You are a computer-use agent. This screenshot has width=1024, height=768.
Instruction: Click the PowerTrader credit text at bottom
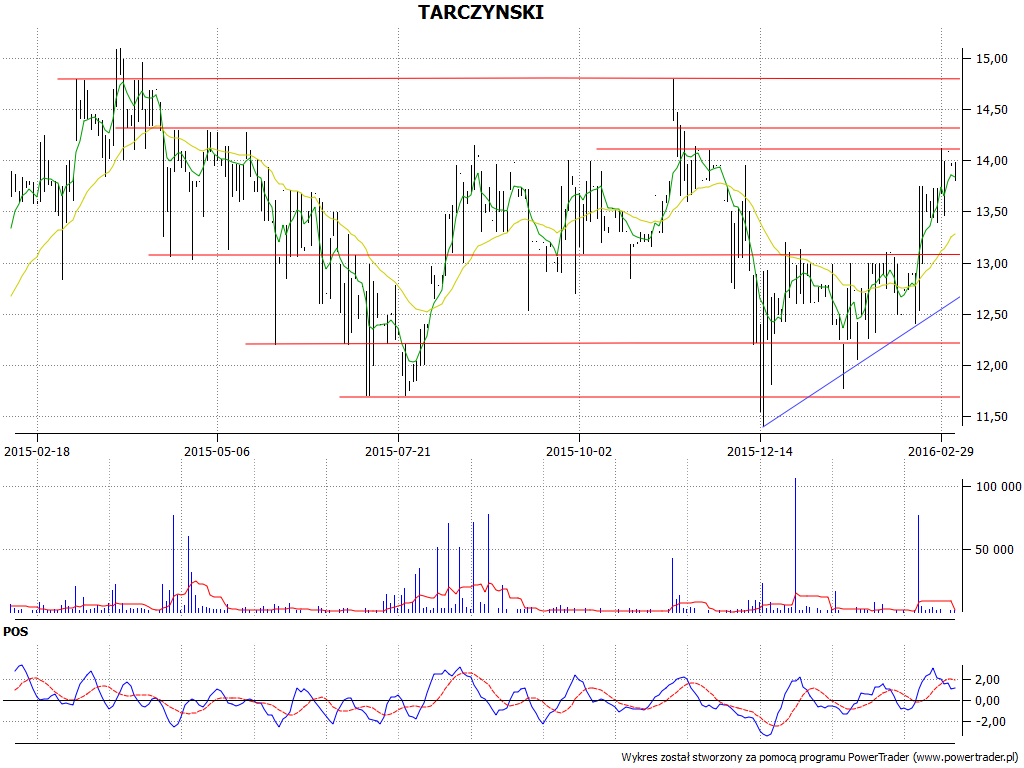[x=820, y=758]
